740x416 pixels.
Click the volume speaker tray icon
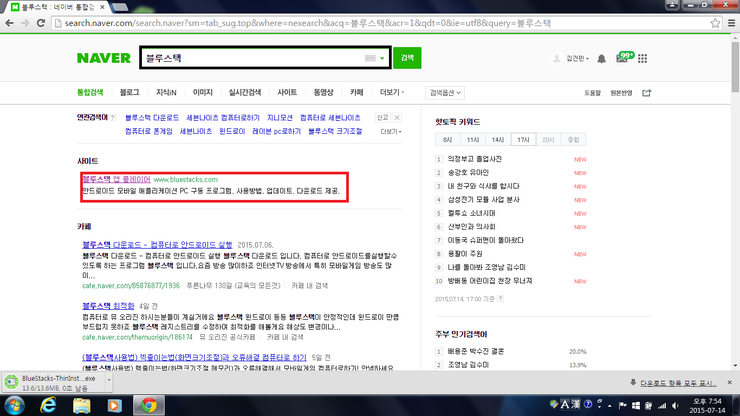675,405
